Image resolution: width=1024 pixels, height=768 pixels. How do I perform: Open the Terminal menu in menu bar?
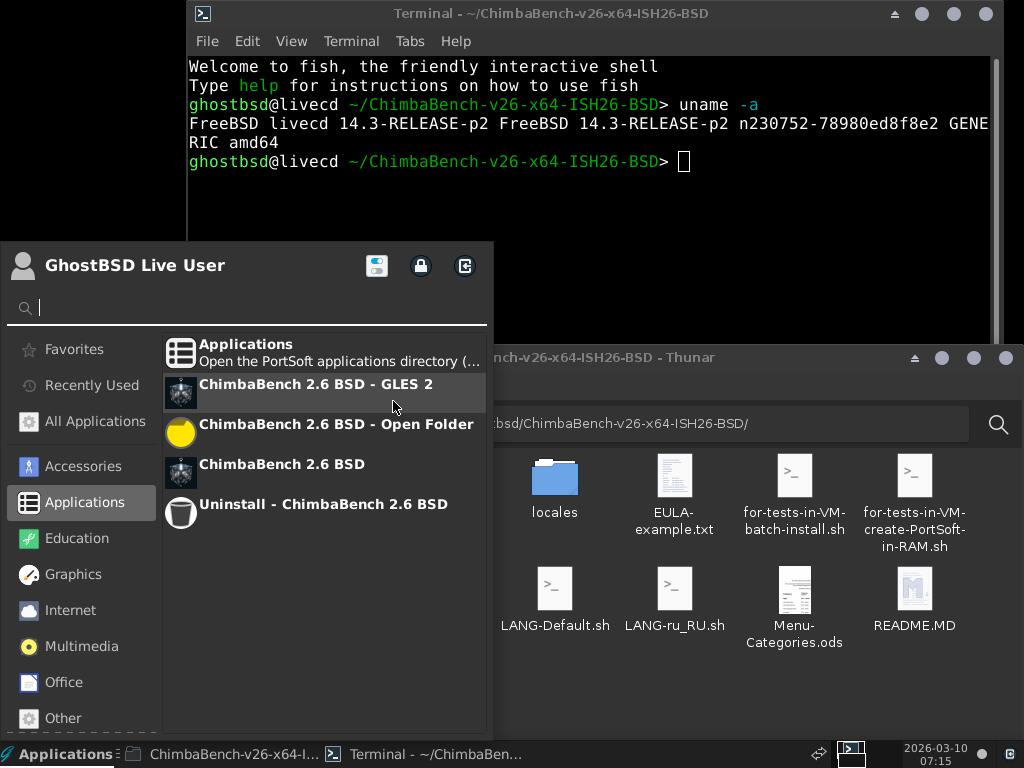click(x=351, y=41)
